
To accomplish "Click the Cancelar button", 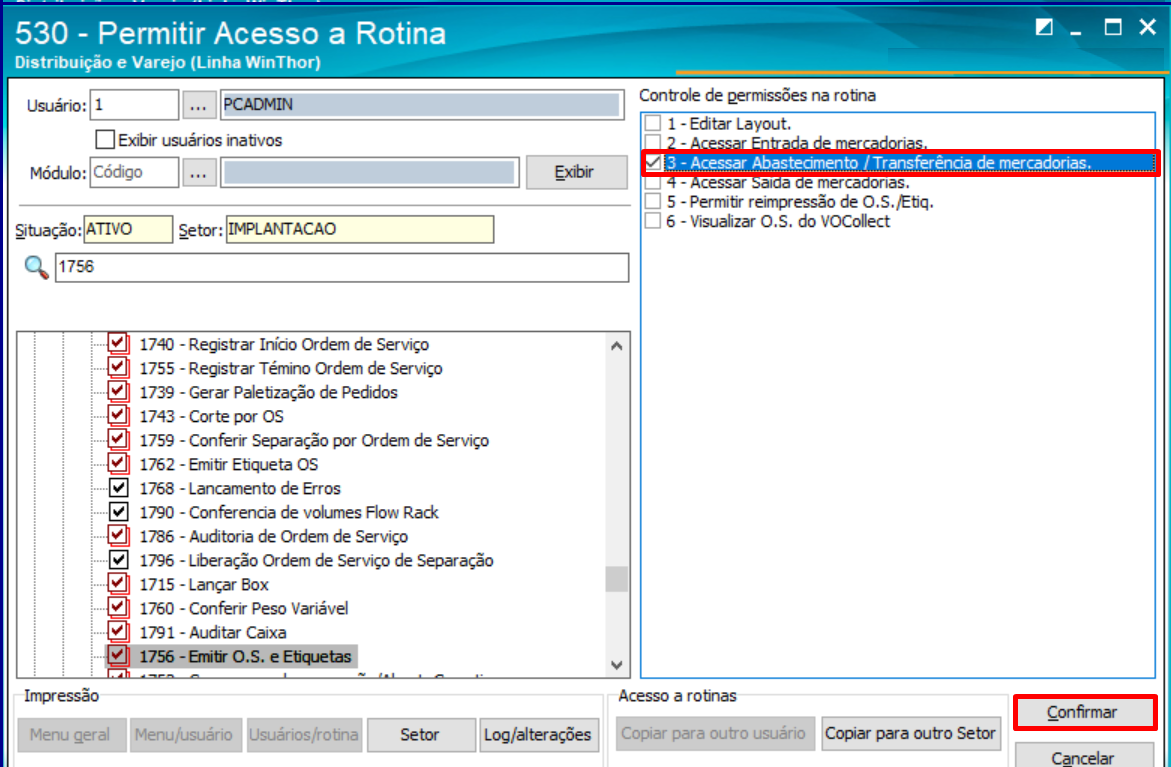I will [x=1084, y=756].
